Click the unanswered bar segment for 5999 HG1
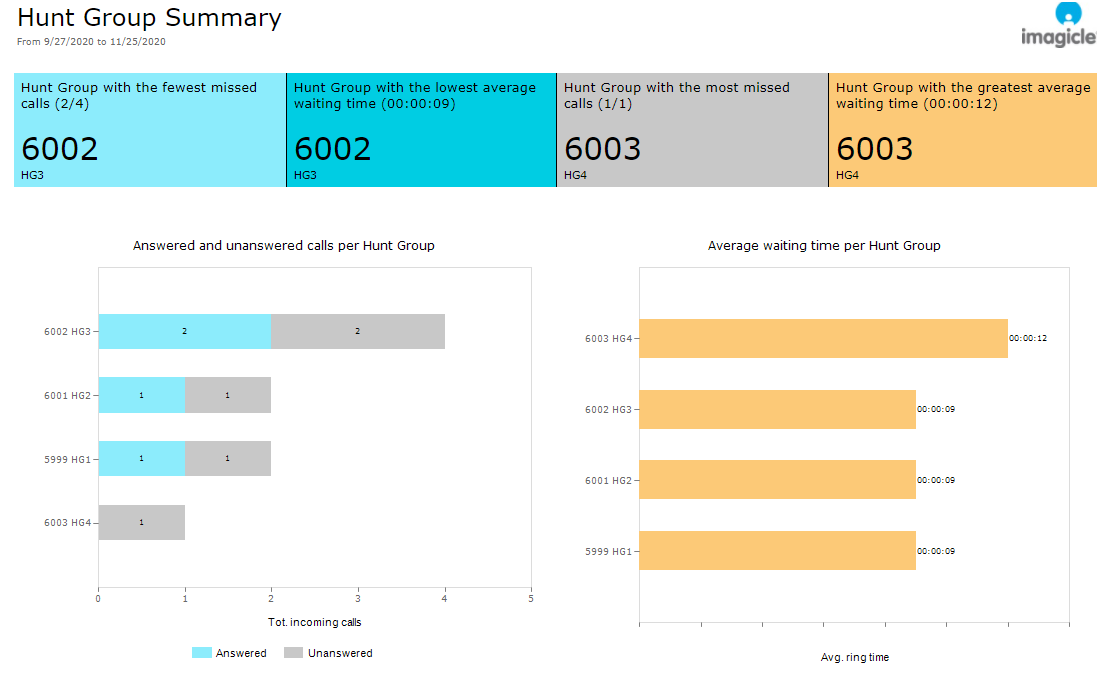Image resolution: width=1097 pixels, height=677 pixels. (x=227, y=458)
